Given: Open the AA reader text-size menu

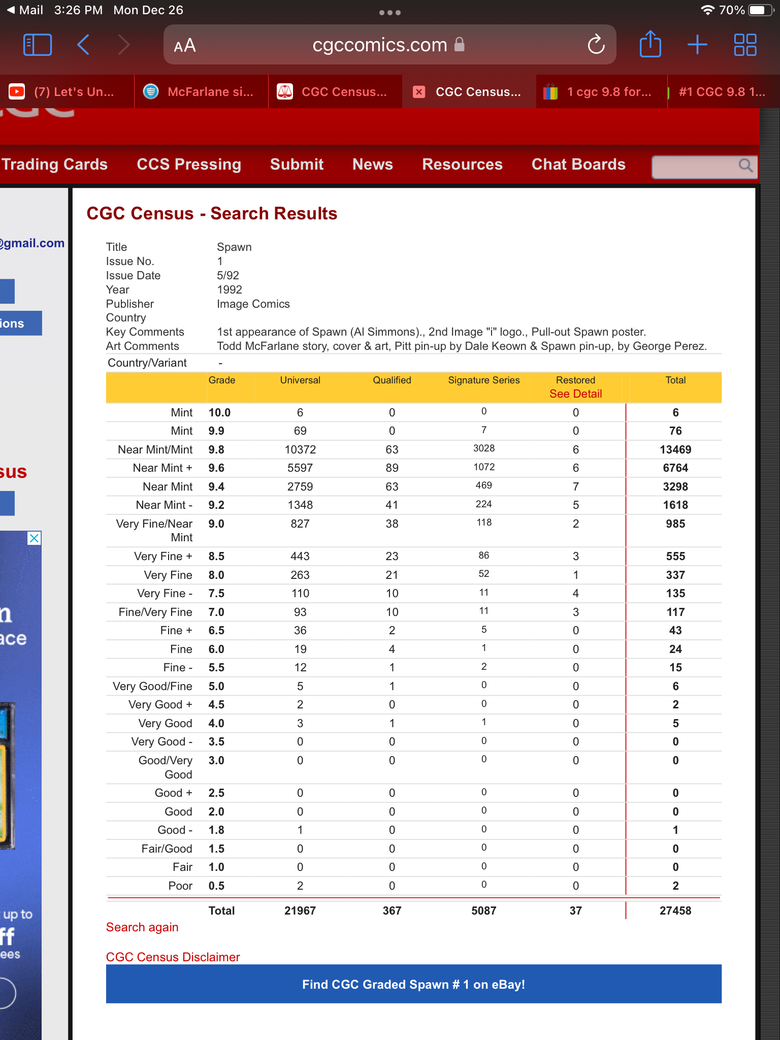Looking at the screenshot, I should click(184, 46).
